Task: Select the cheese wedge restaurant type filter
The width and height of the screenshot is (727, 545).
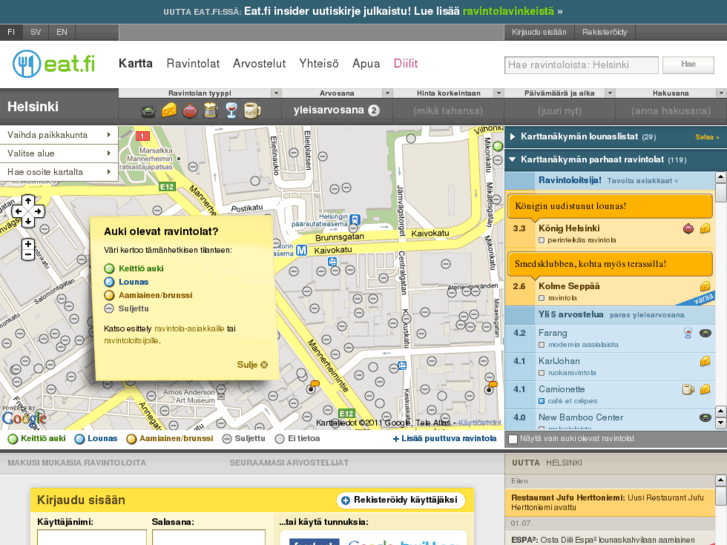Action: 169,110
